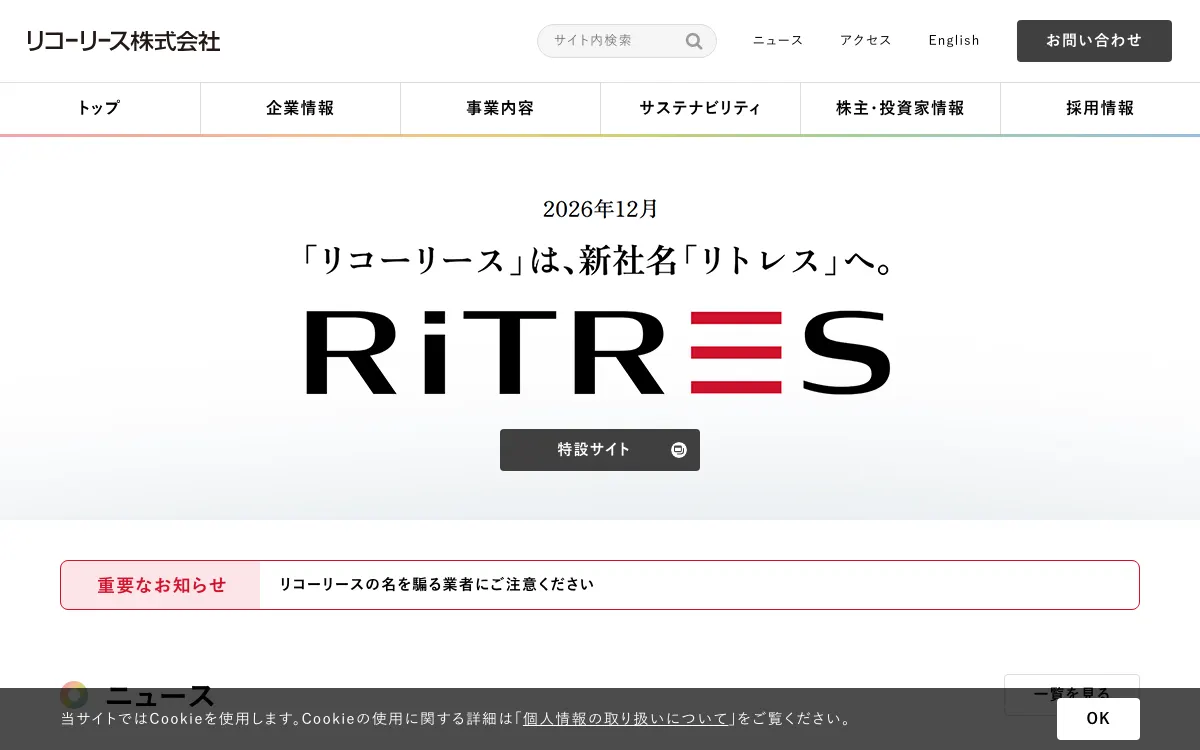The image size is (1200, 750).
Task: Open the 株主・投資家情報 menu
Action: (900, 108)
